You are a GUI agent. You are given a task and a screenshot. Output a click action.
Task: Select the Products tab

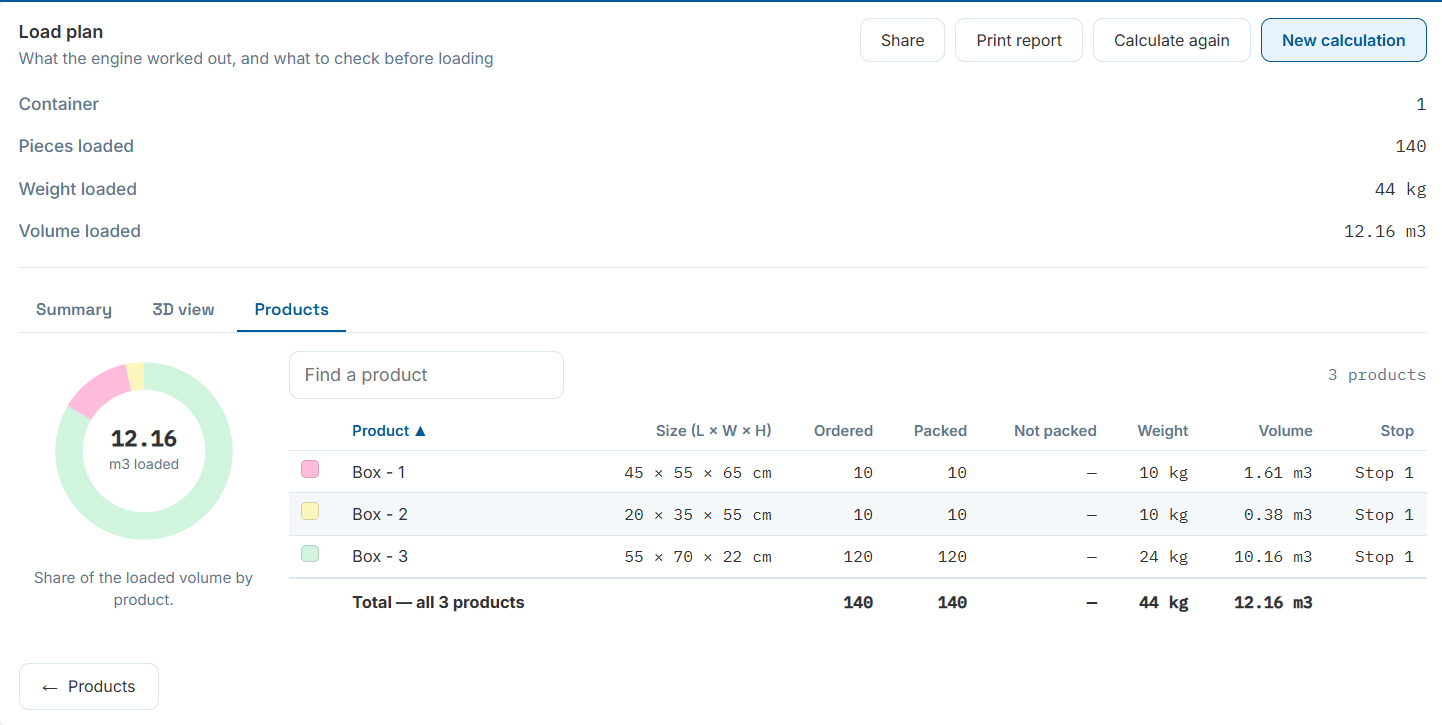pyautogui.click(x=291, y=310)
